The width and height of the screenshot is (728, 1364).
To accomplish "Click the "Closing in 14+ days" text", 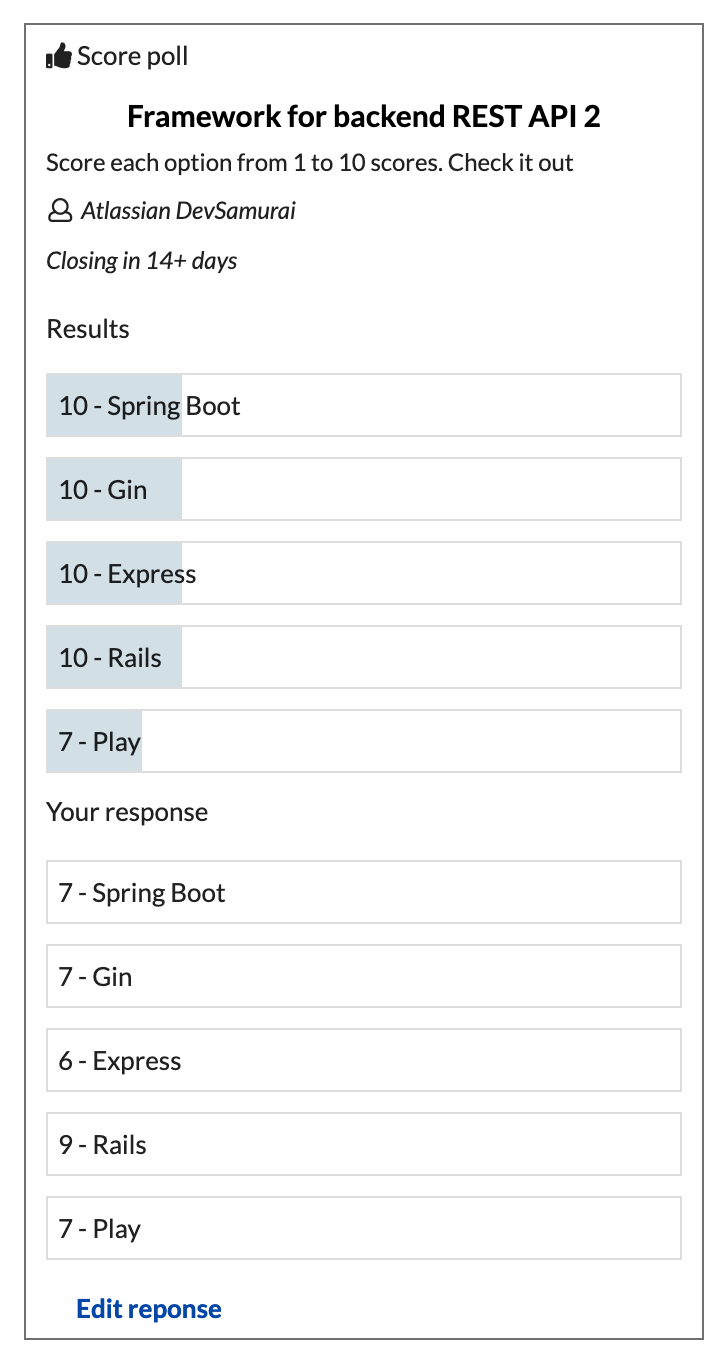I will click(x=142, y=261).
